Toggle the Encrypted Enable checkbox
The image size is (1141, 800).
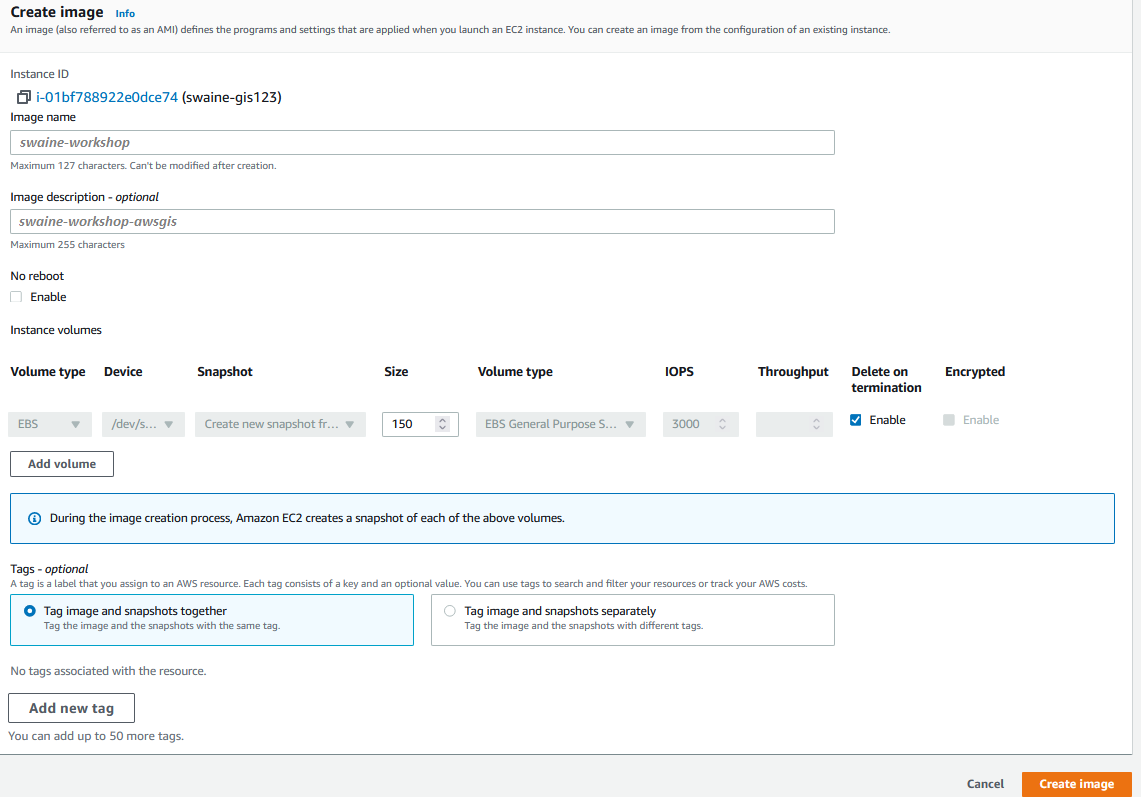click(949, 420)
